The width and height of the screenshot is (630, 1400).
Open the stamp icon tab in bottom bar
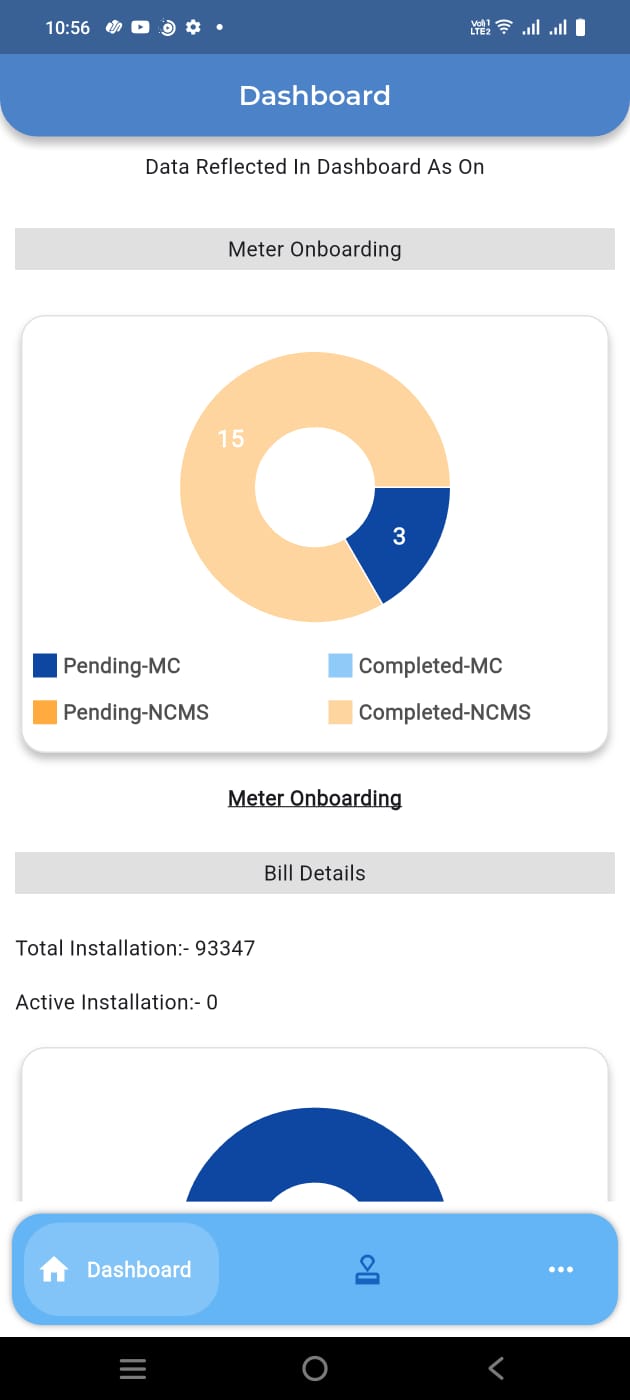[x=367, y=1270]
